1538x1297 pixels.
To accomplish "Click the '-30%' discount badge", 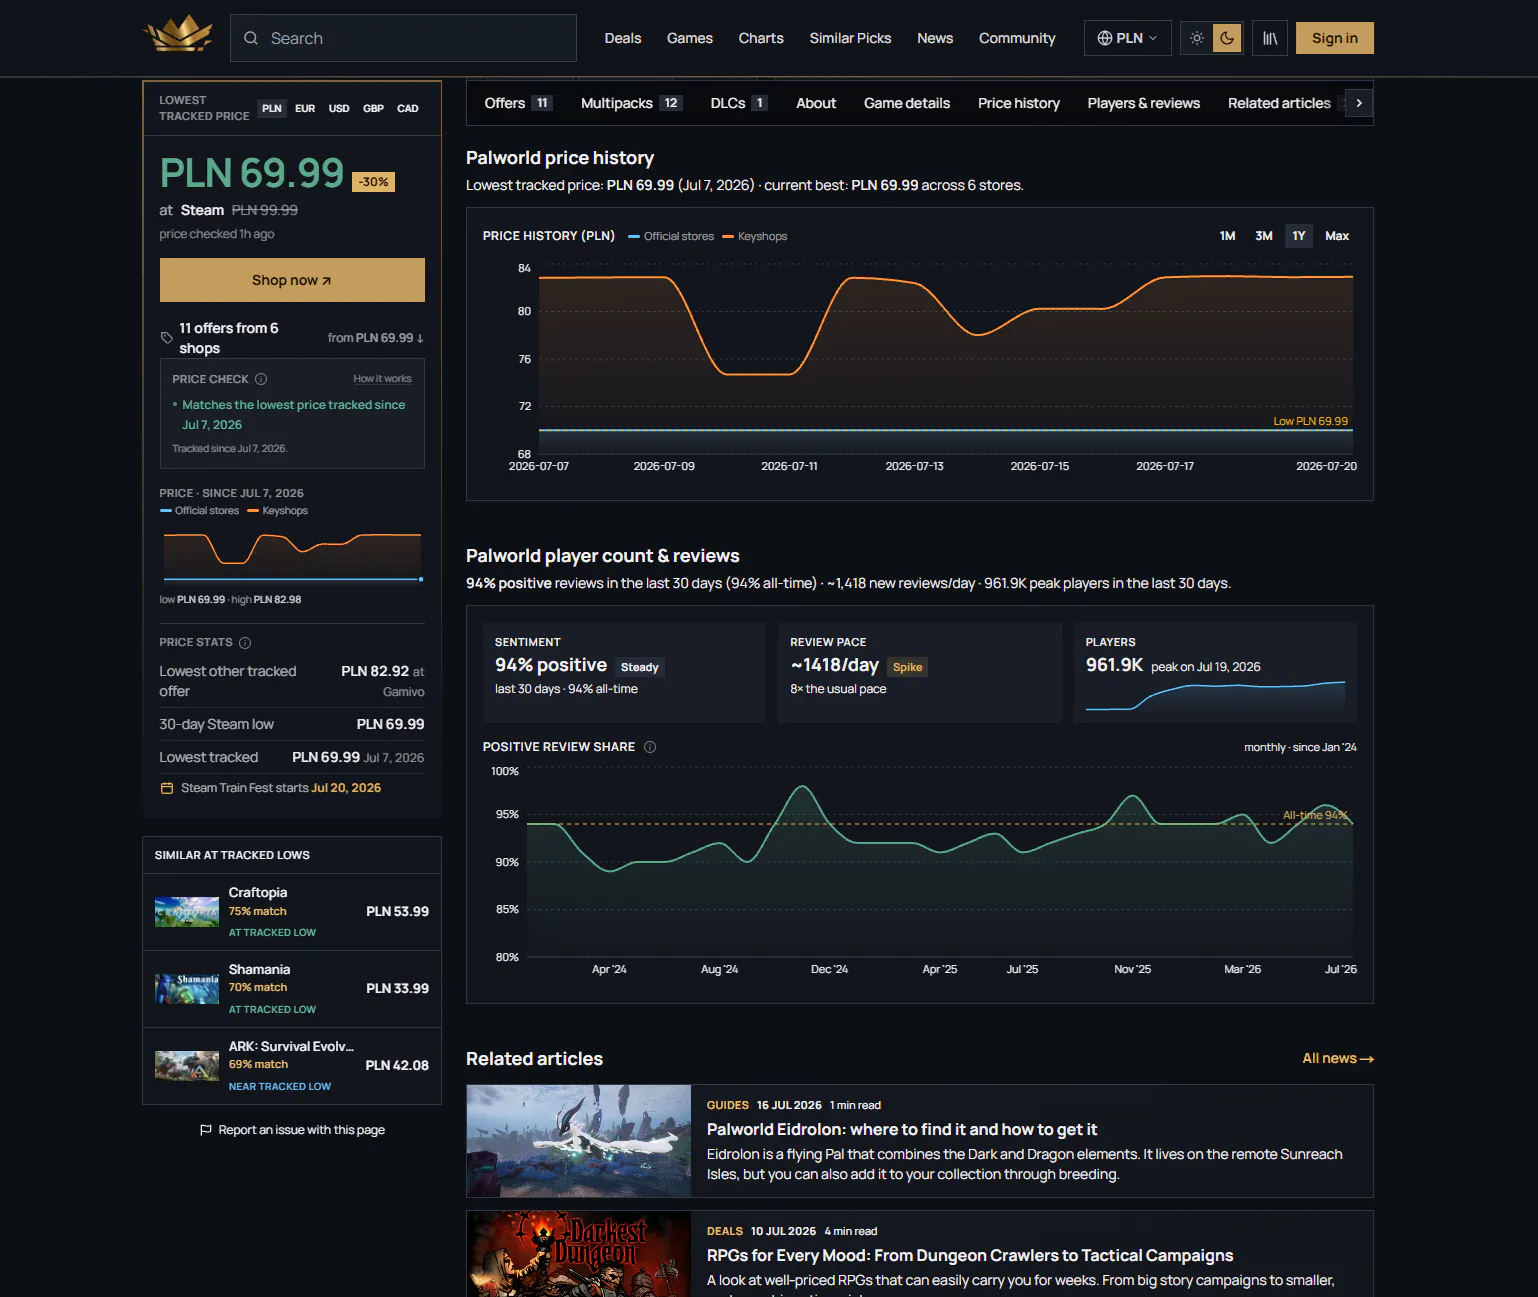I will click(374, 182).
